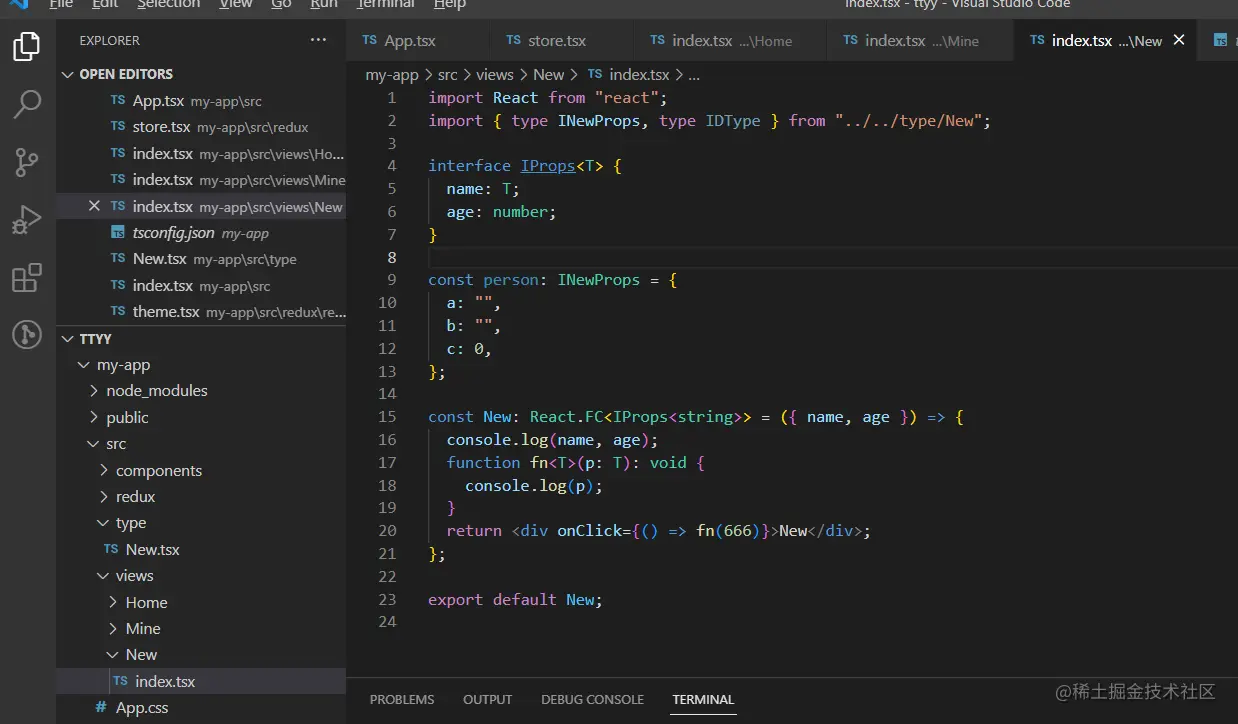Viewport: 1238px width, 724px height.
Task: Open the Extensions view icon
Action: click(x=27, y=277)
